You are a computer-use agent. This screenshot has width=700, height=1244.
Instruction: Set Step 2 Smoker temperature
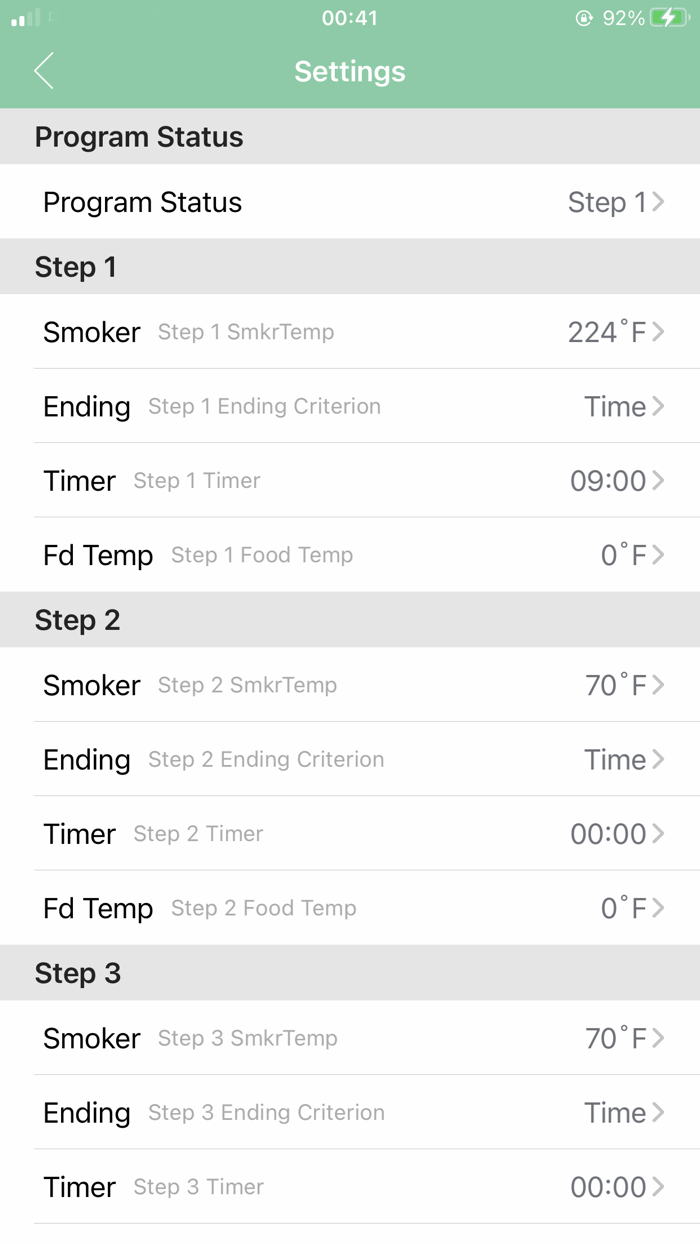[x=350, y=685]
